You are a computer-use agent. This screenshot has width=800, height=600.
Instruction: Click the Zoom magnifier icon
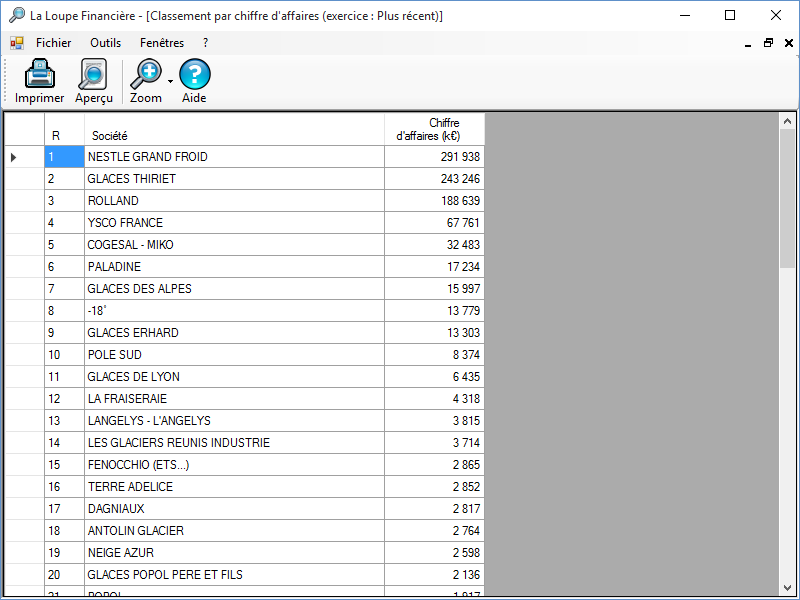coord(146,74)
